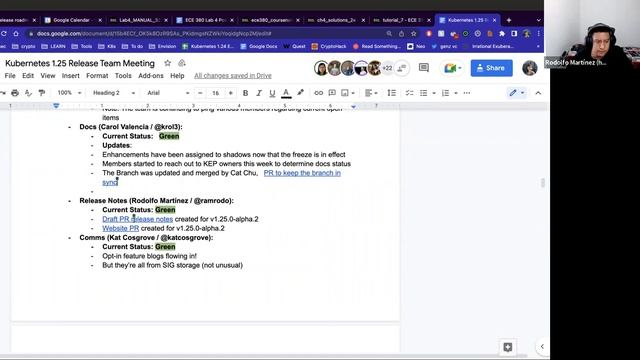Open the 'PR to keep the branch in' link
The width and height of the screenshot is (640, 360).
302,173
